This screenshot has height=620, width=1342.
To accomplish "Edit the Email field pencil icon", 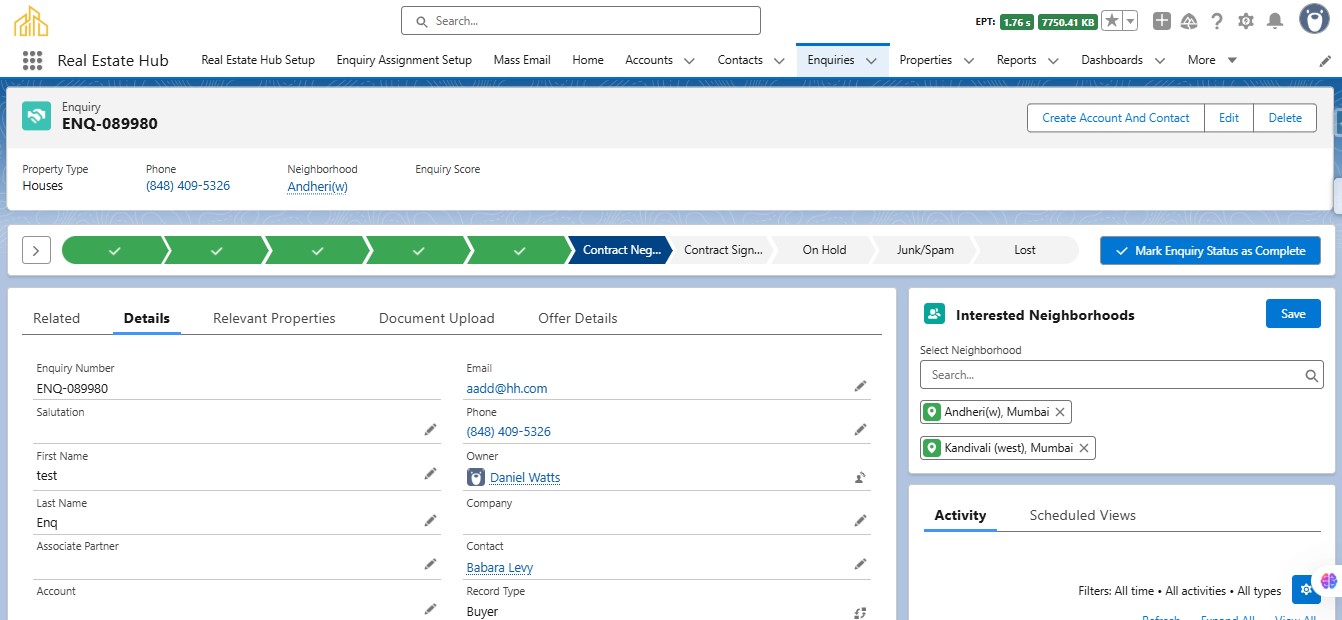I will [x=859, y=386].
